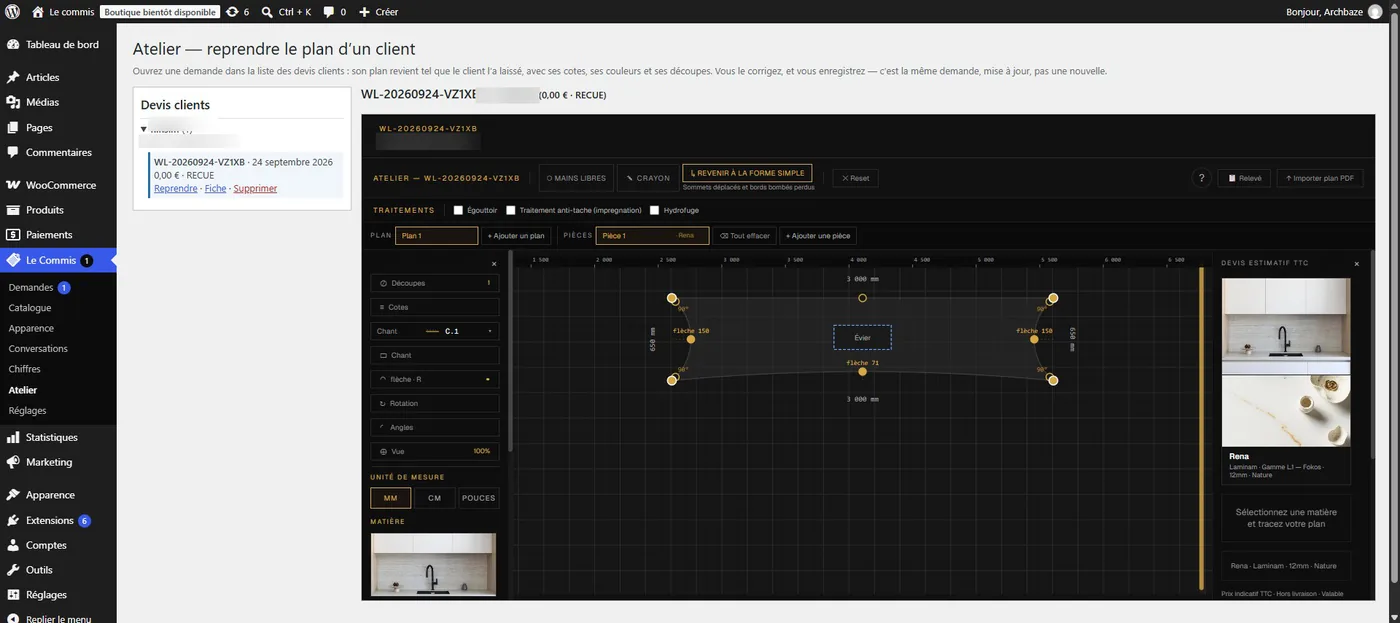This screenshot has width=1400, height=623.
Task: Switch unit of measure to CM
Action: (x=434, y=498)
